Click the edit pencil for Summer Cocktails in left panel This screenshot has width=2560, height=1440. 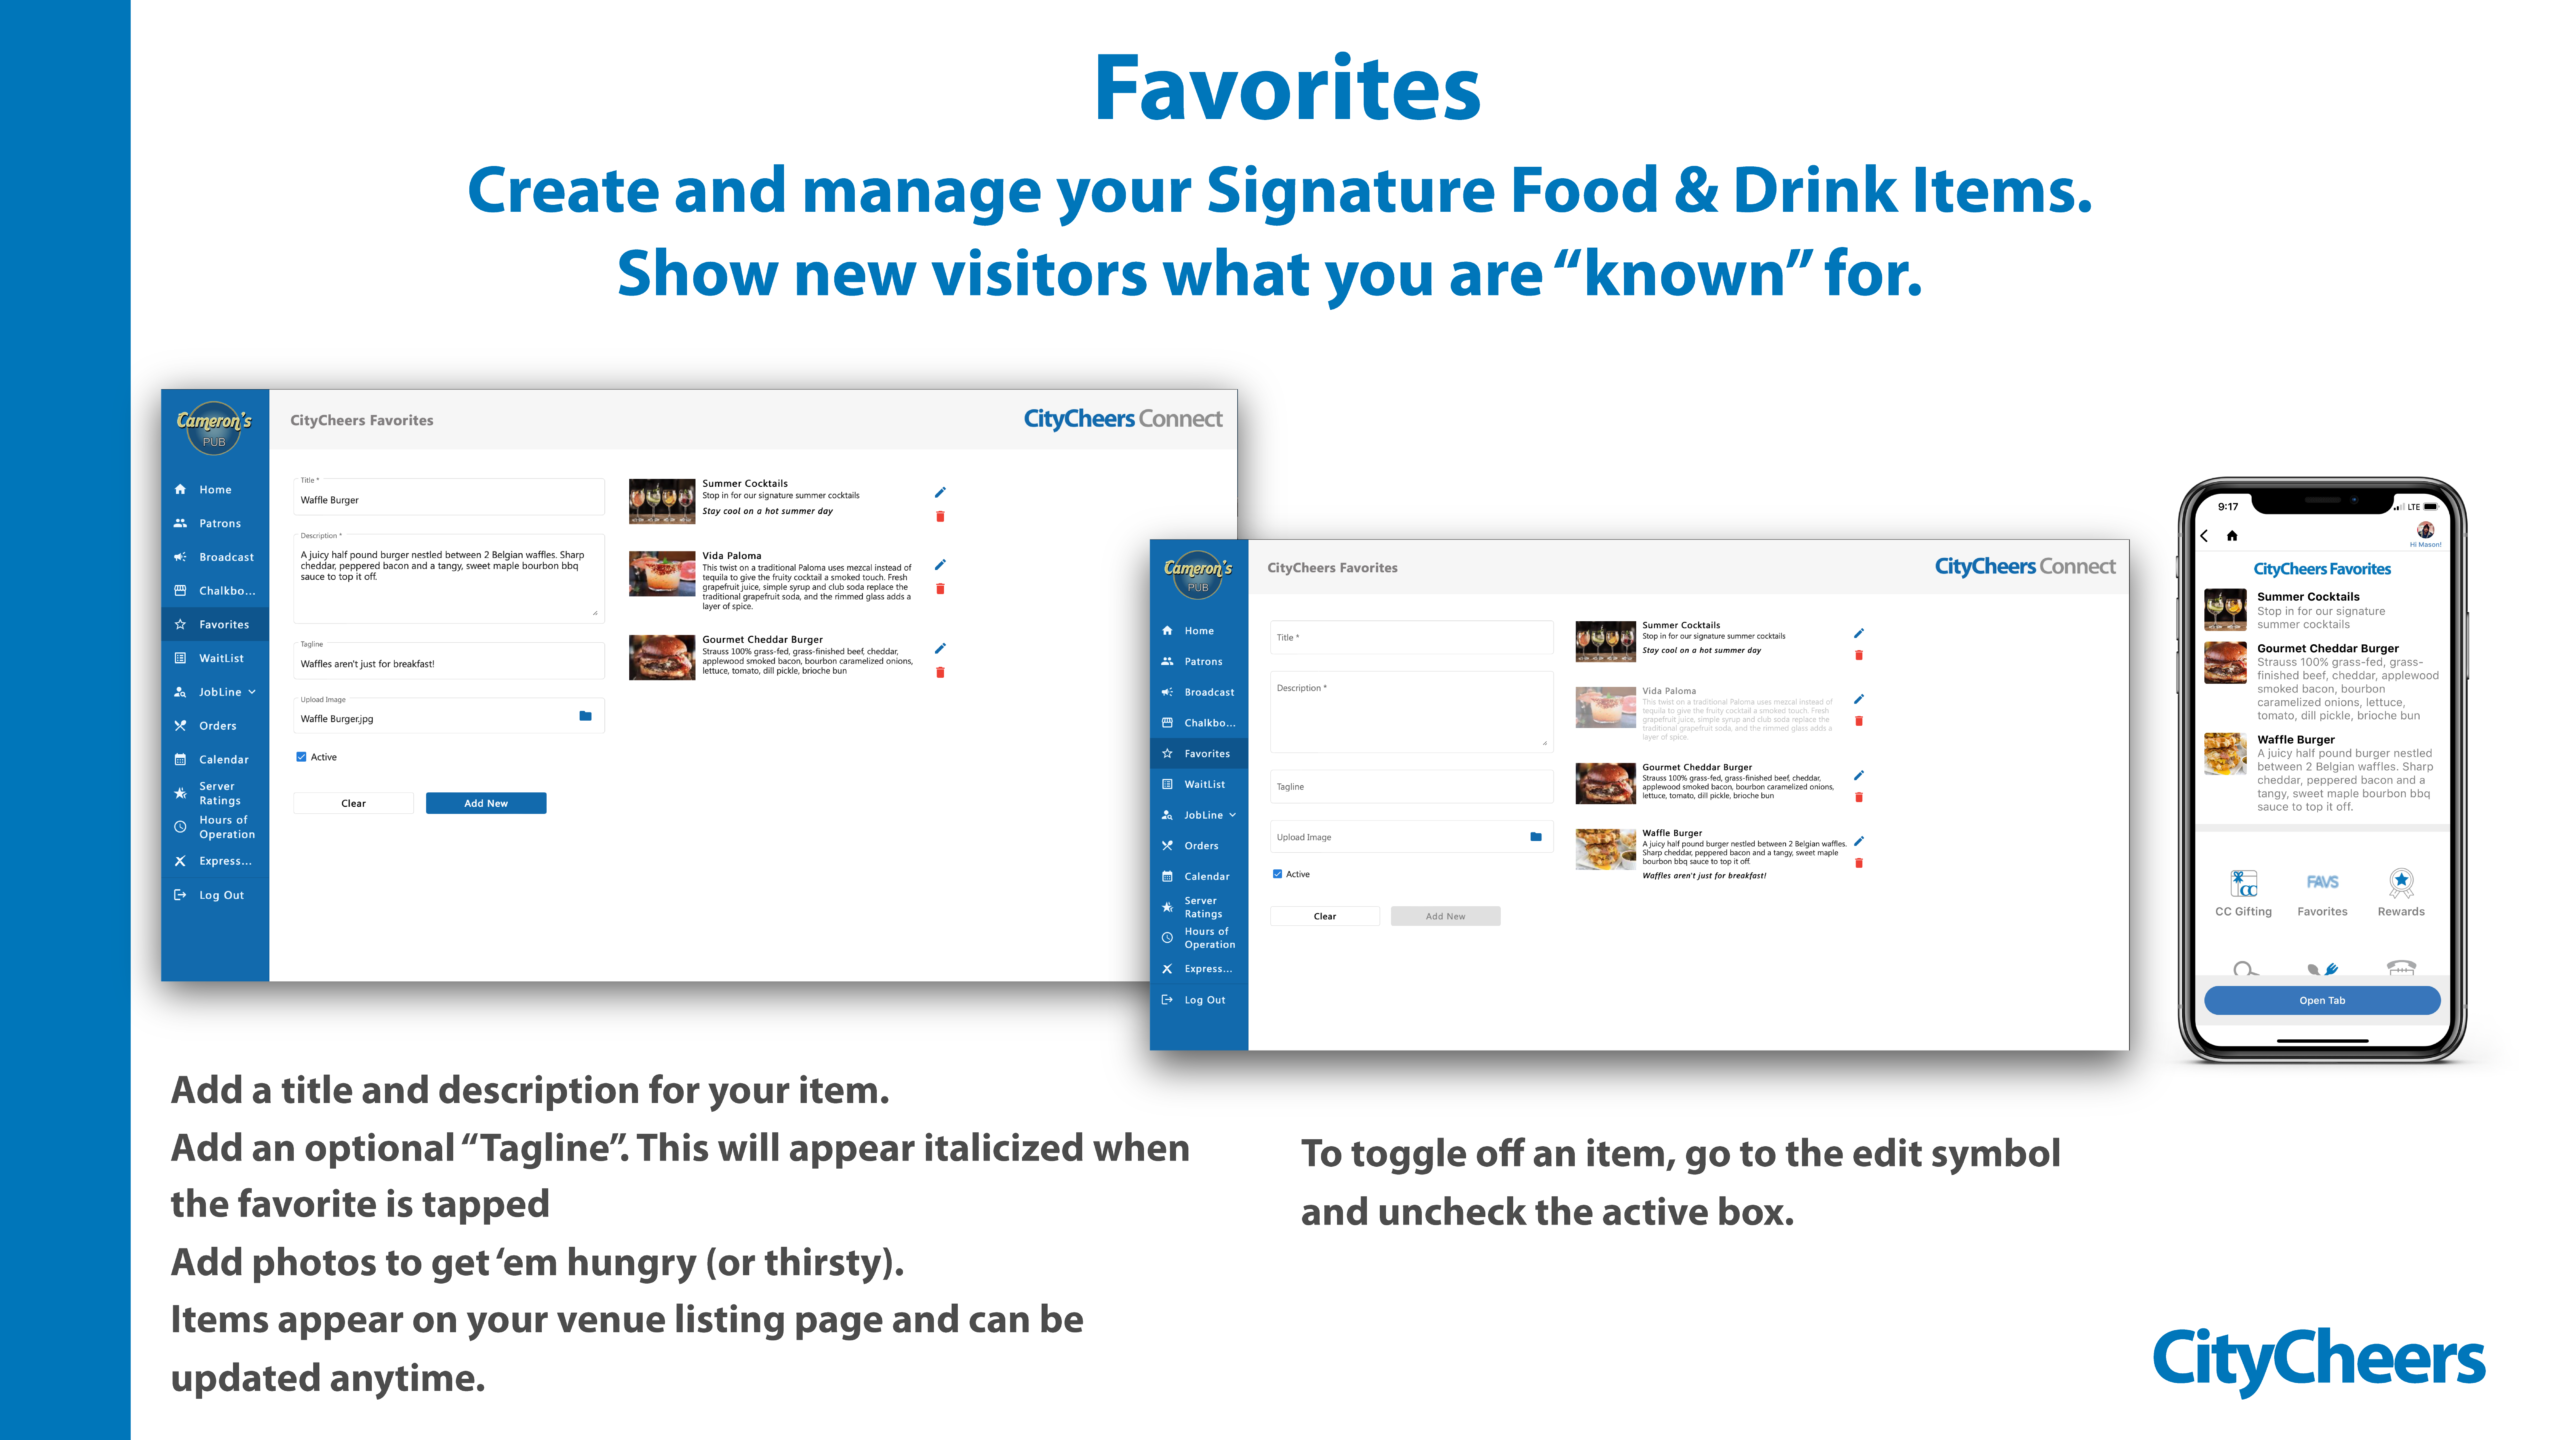coord(940,492)
